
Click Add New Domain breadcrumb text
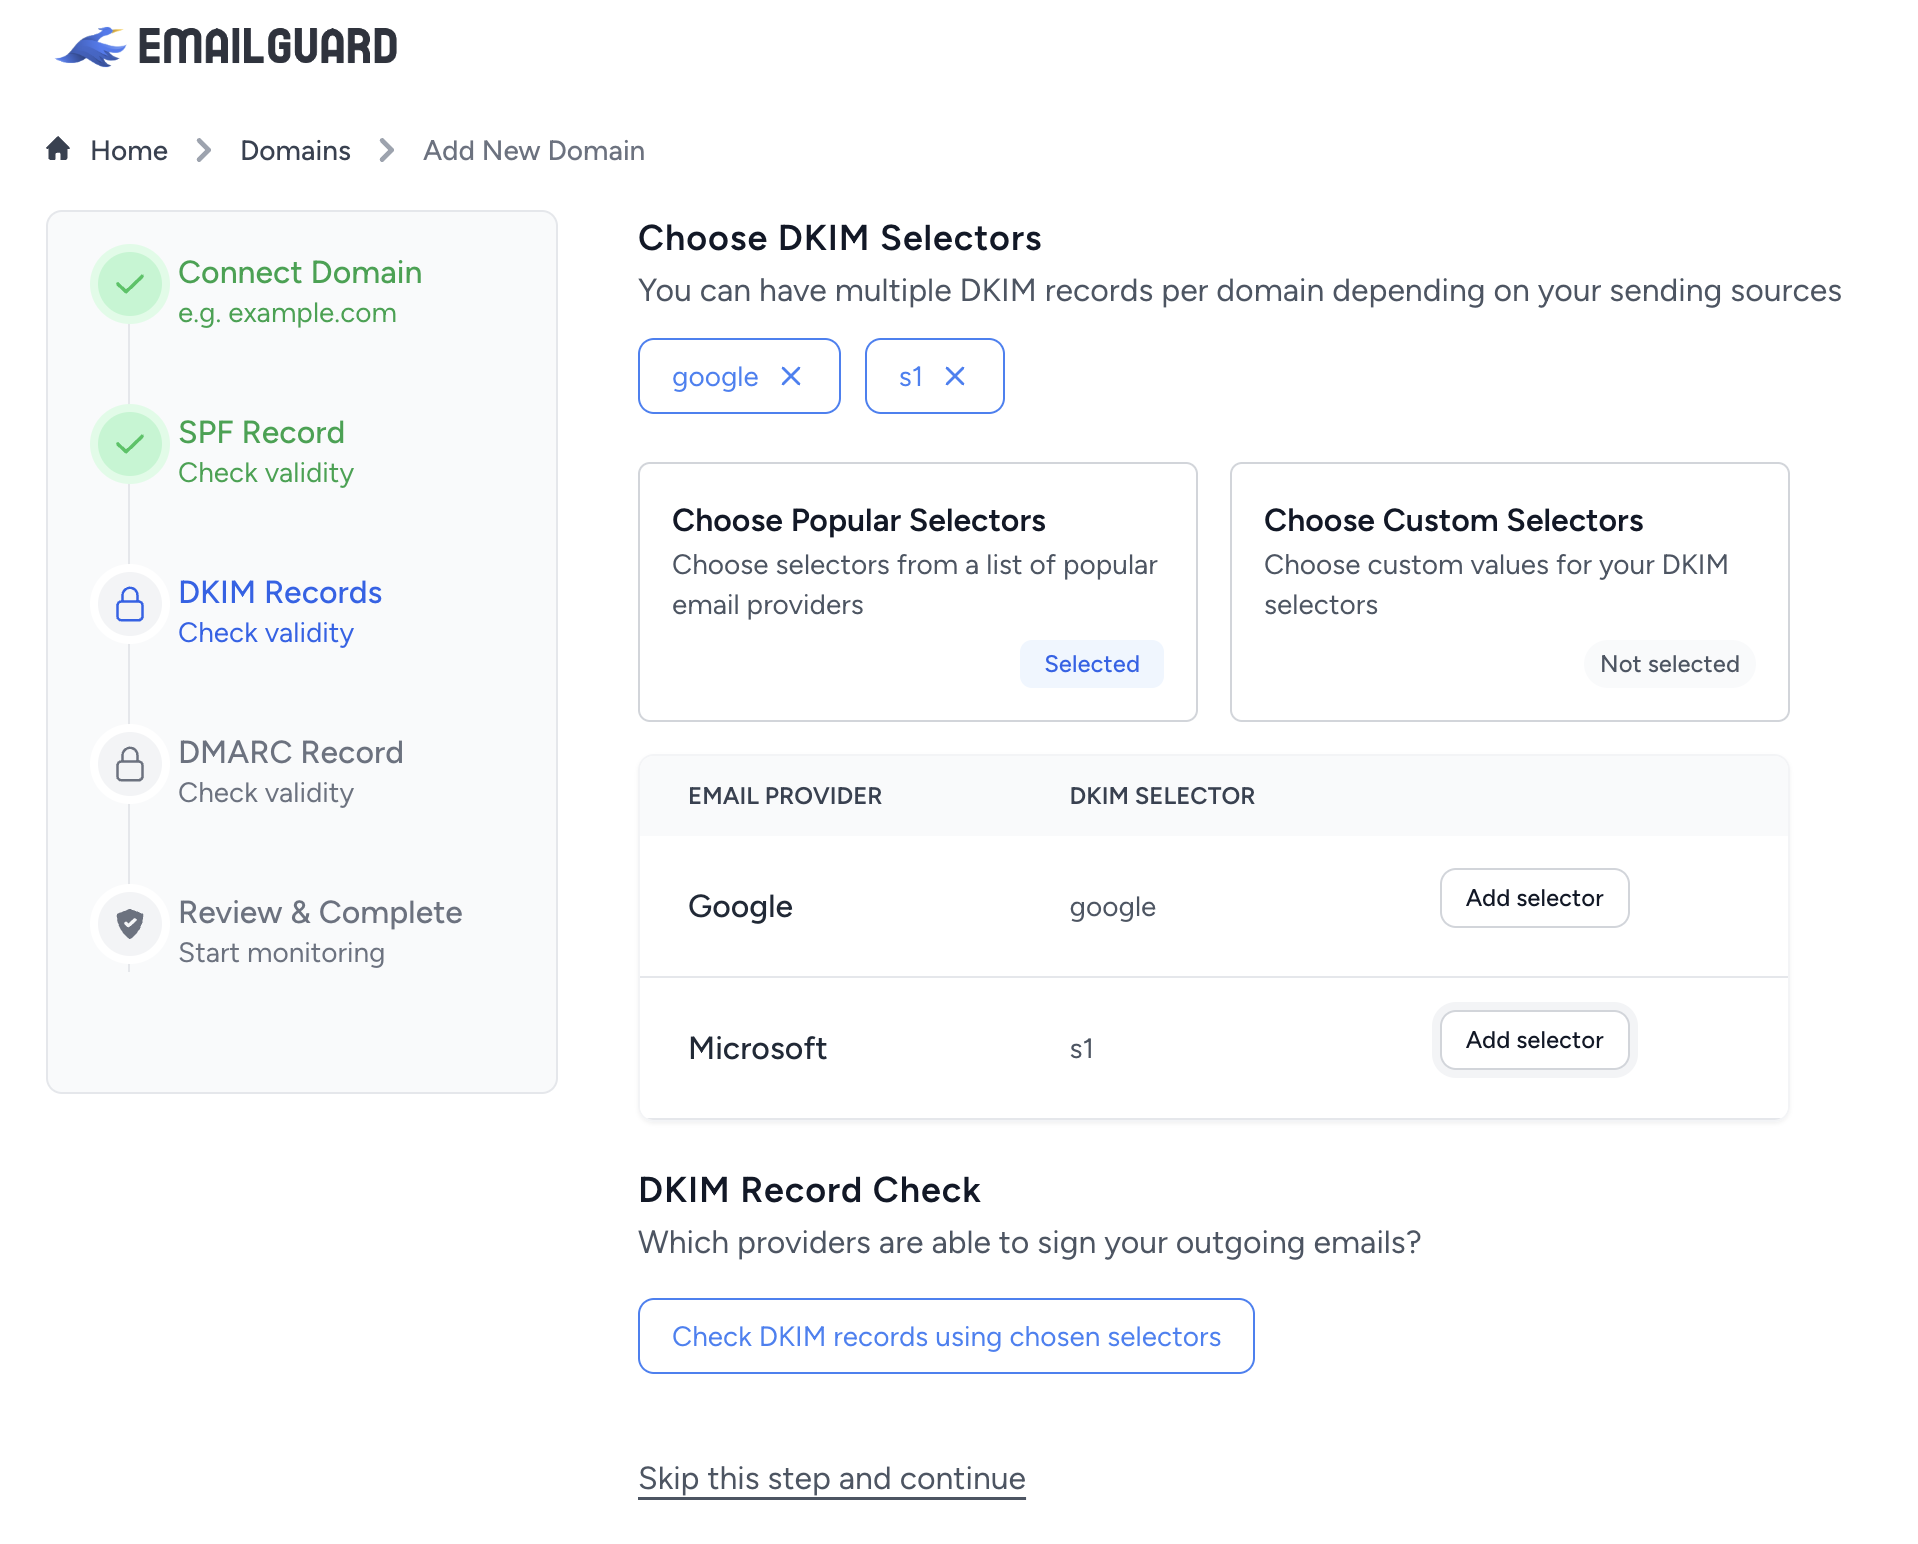coord(534,150)
